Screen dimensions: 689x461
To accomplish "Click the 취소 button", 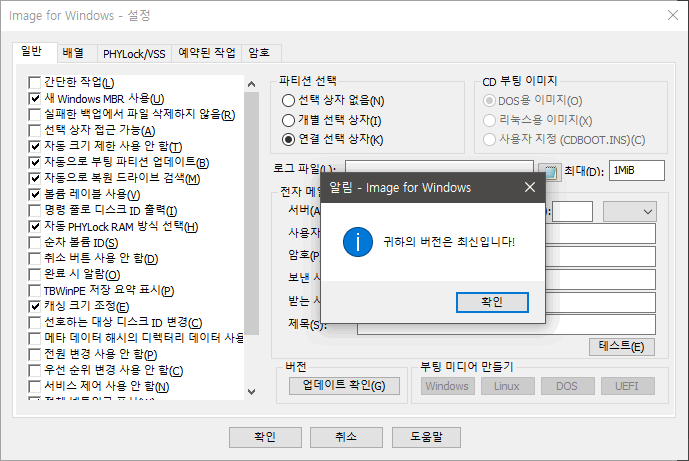I will click(x=346, y=437).
